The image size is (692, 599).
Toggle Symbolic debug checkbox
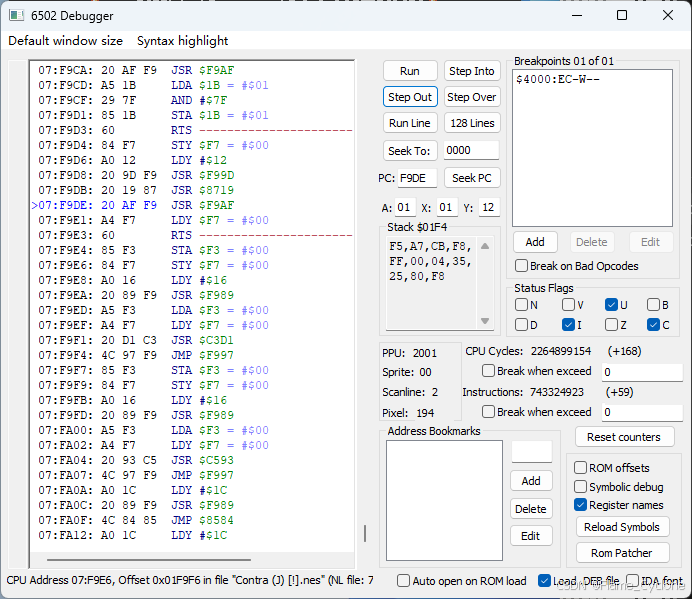[x=580, y=487]
